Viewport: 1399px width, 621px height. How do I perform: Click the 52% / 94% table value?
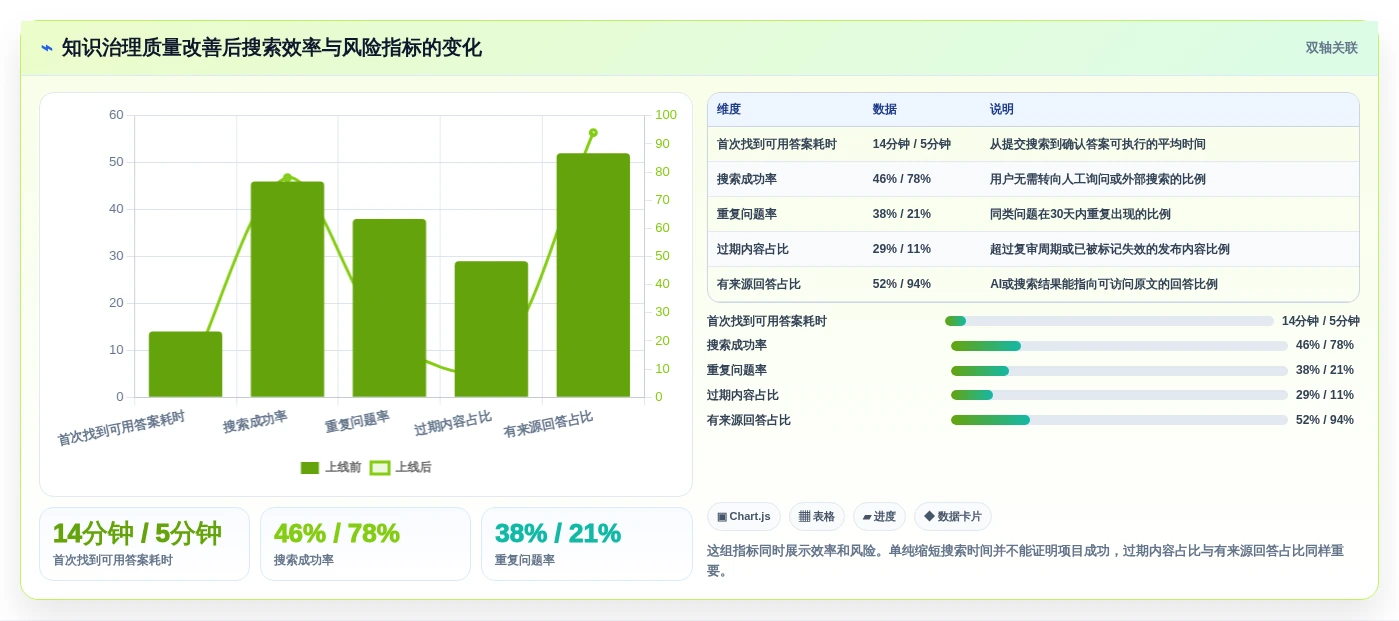pos(902,284)
